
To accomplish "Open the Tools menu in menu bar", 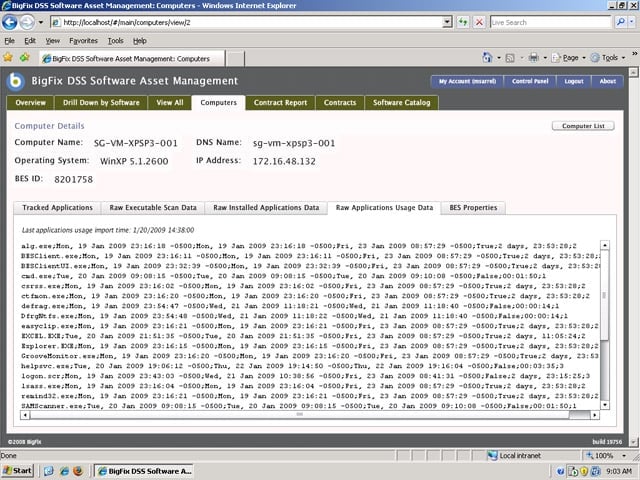I will (116, 41).
